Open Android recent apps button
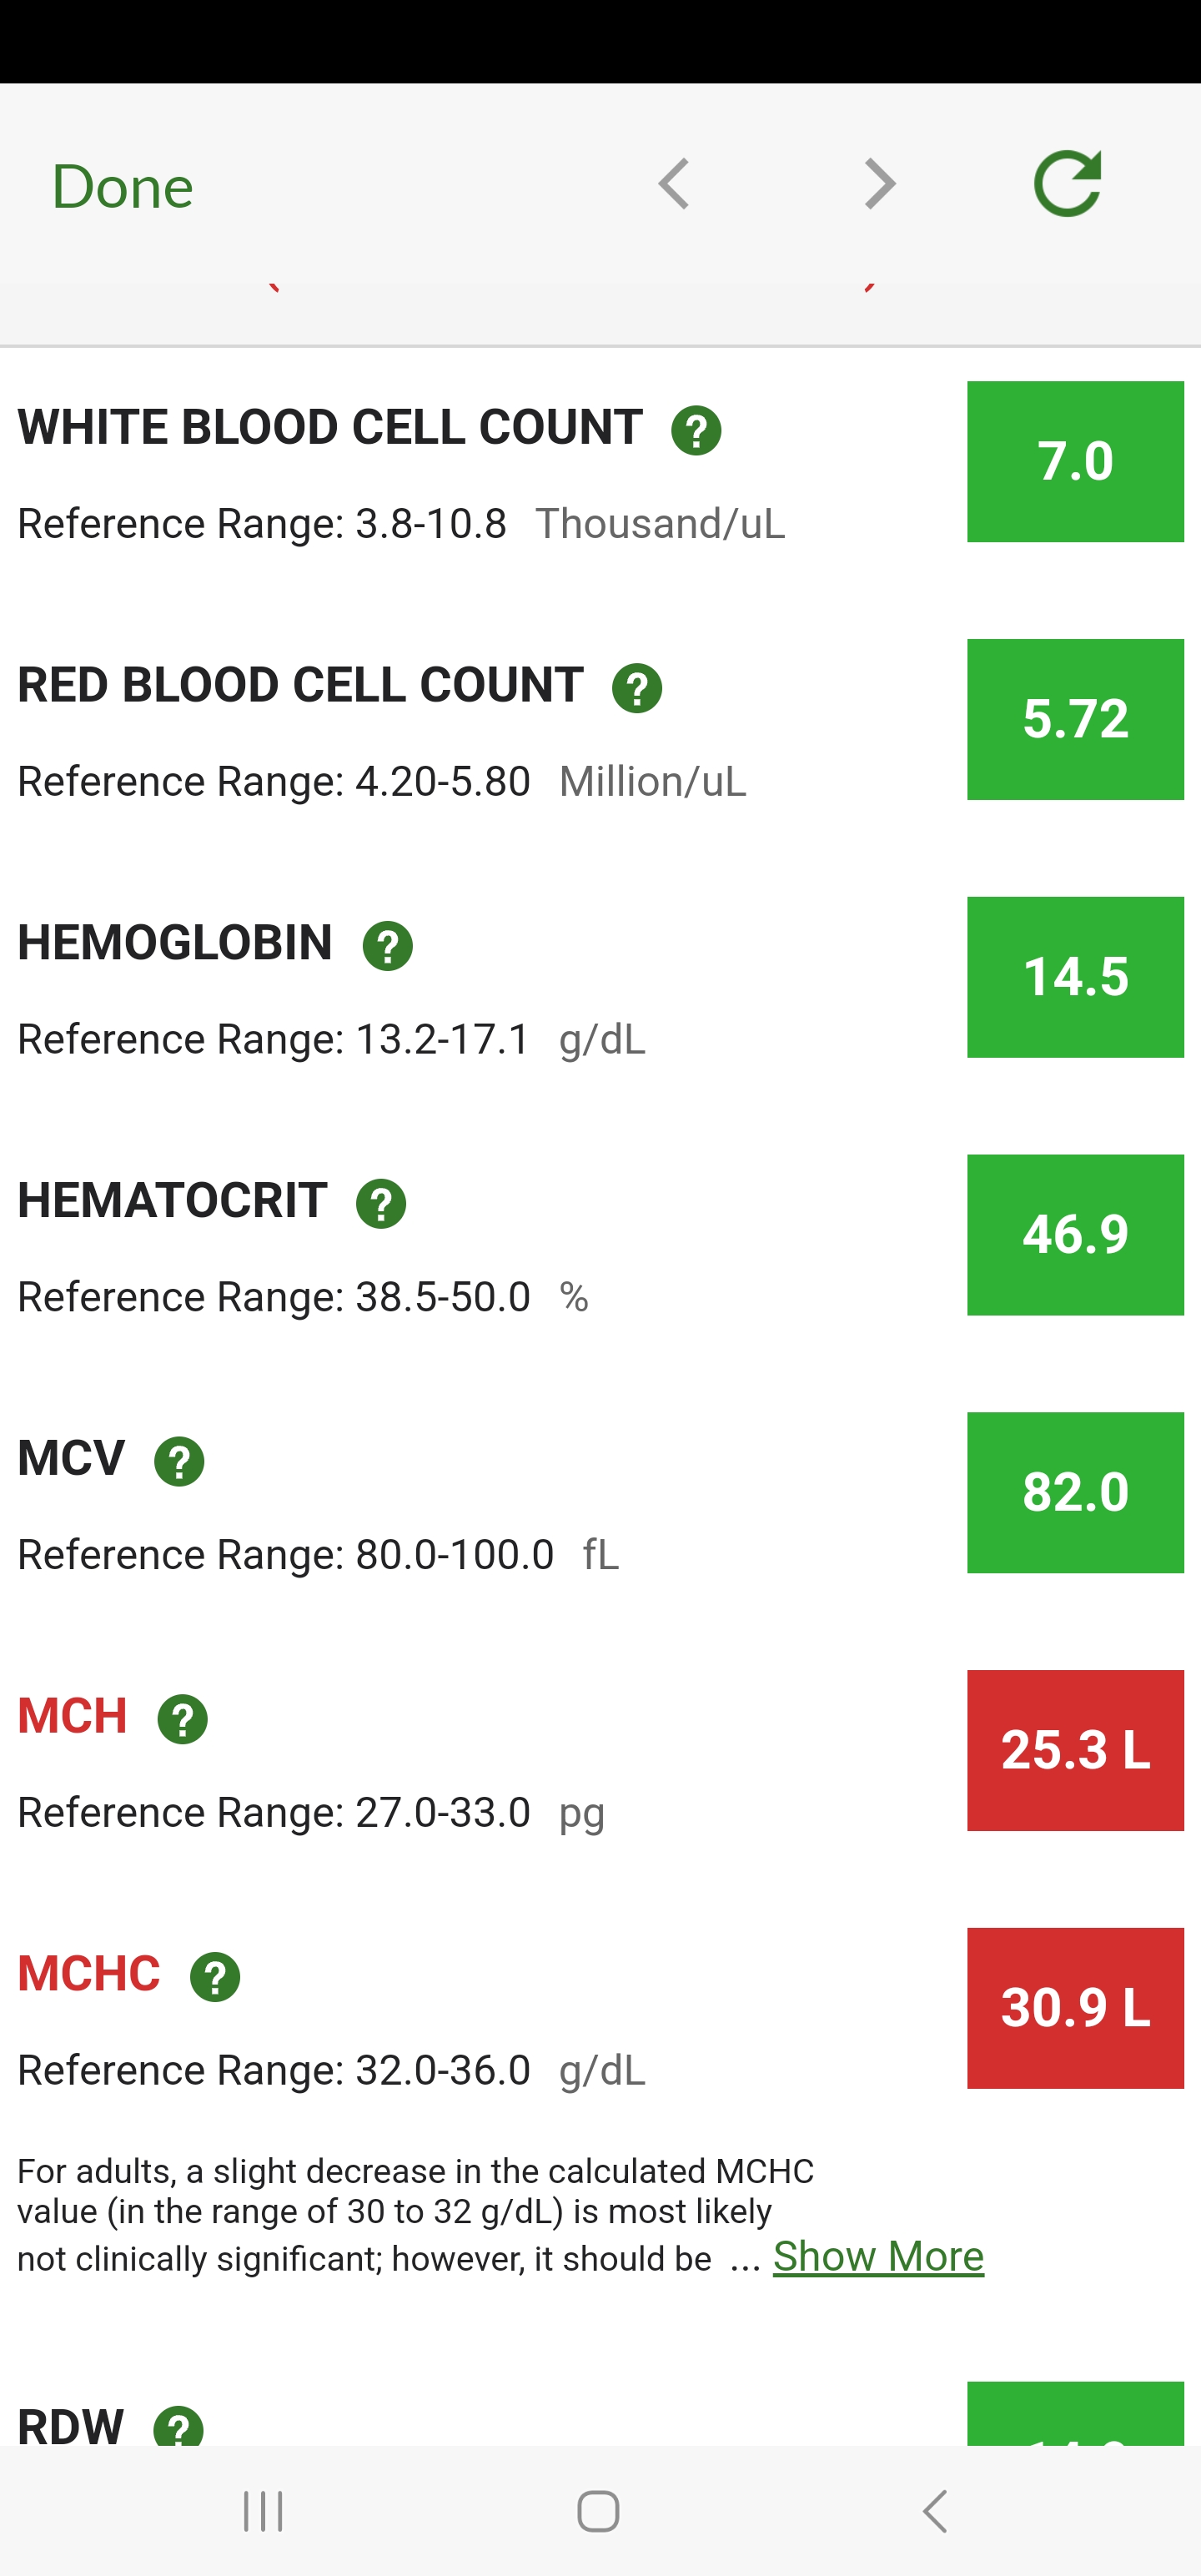The height and width of the screenshot is (2576, 1201). click(x=264, y=2511)
